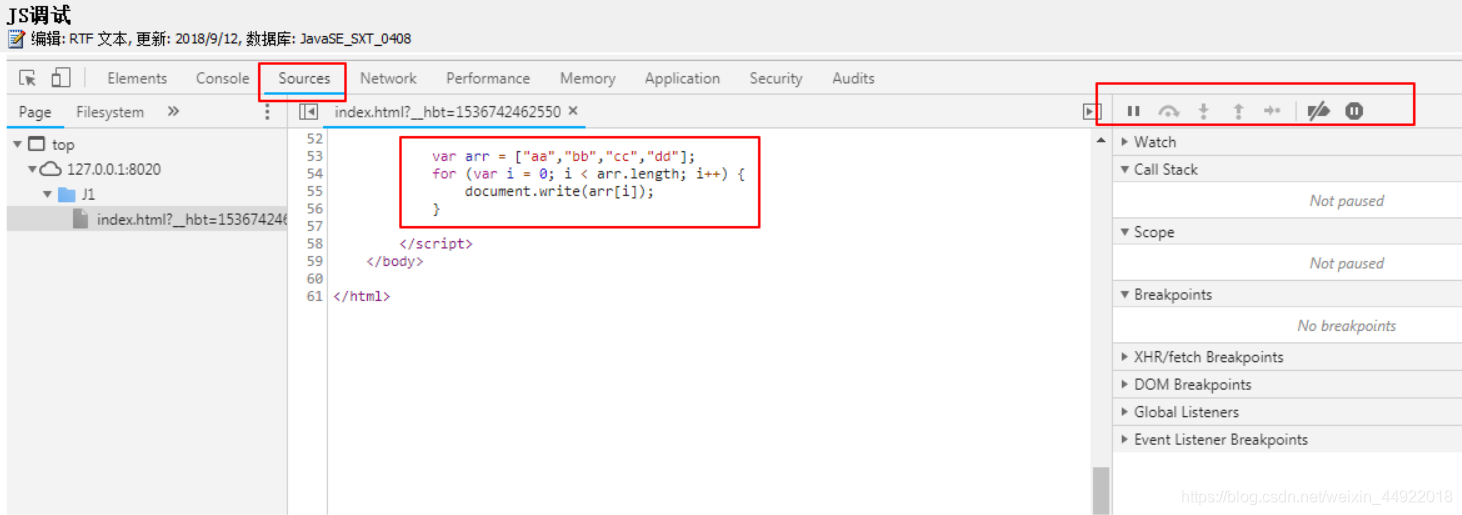Select the Sources tab

pos(304,78)
